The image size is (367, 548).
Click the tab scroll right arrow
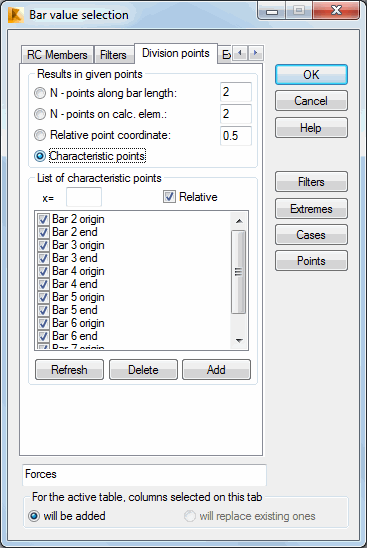[x=256, y=53]
